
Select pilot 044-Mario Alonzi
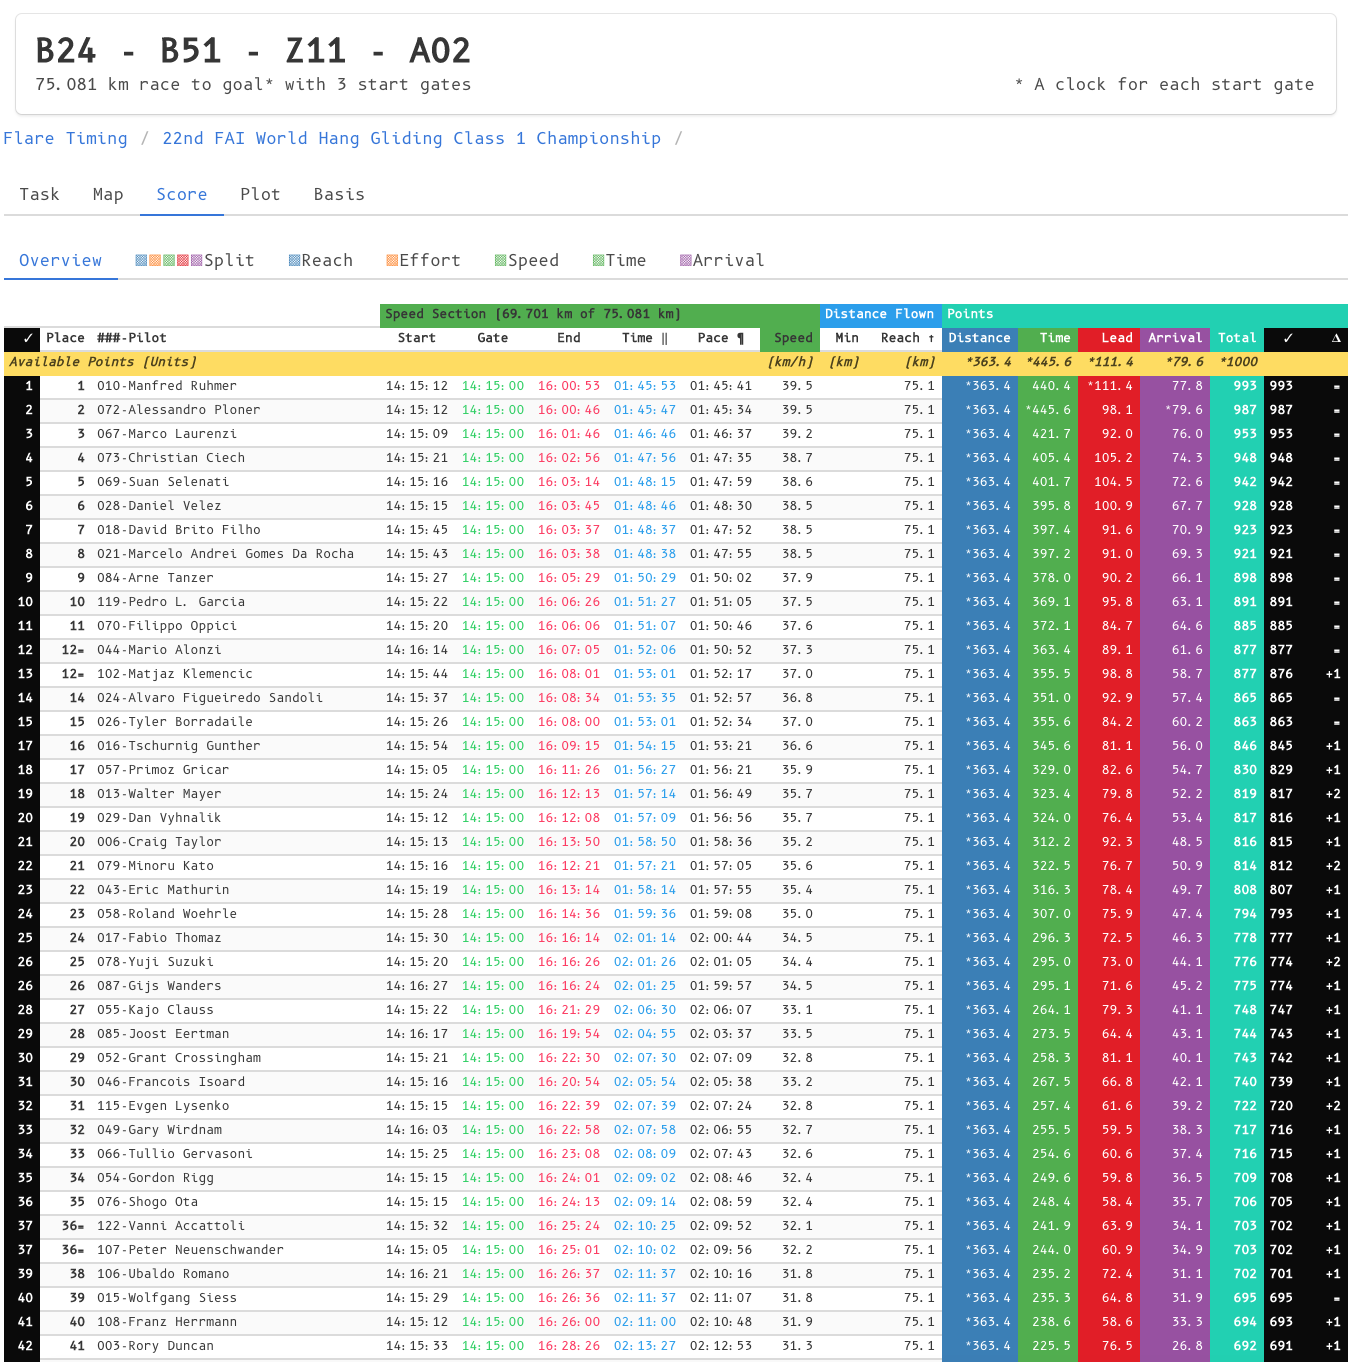point(159,650)
